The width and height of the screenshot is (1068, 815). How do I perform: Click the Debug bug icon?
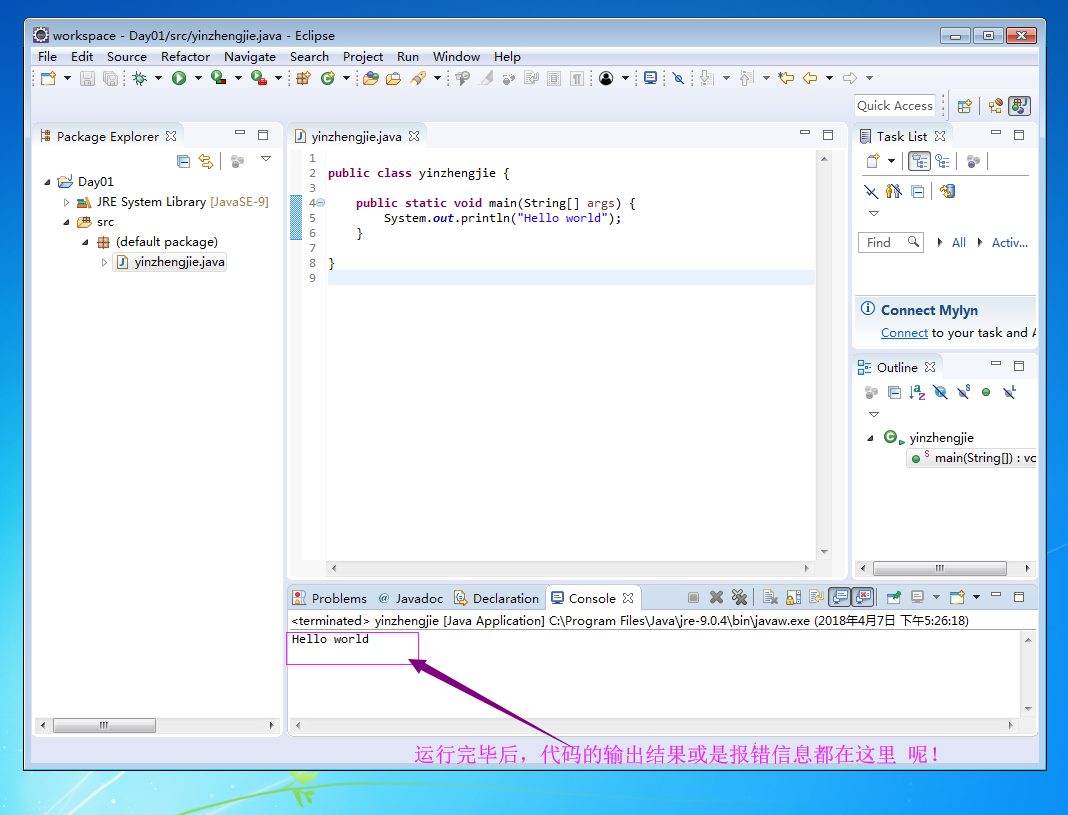[x=140, y=78]
